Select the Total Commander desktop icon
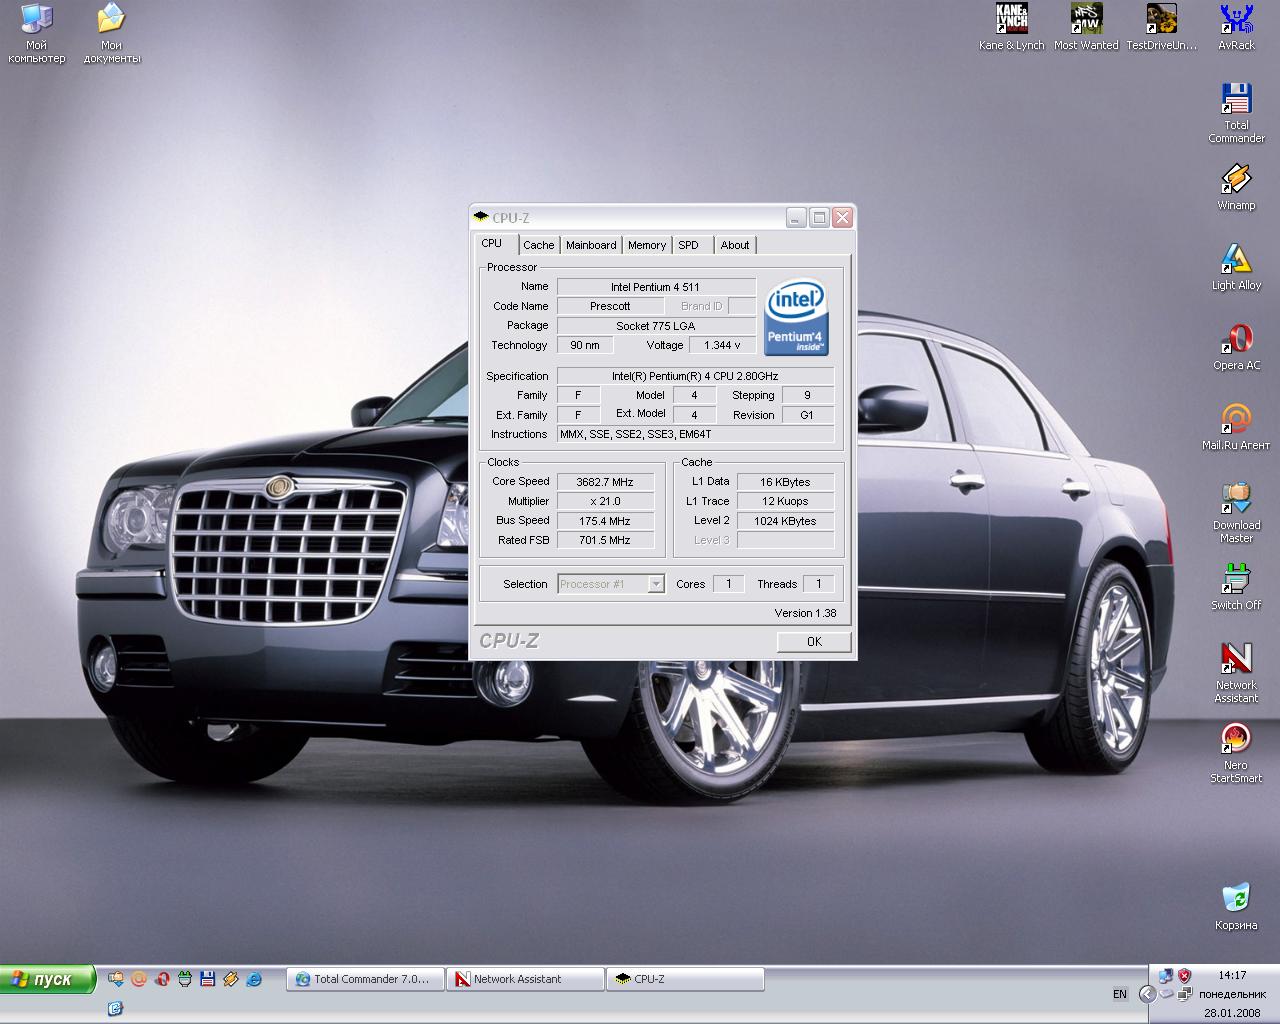The height and width of the screenshot is (1024, 1280). [1236, 113]
